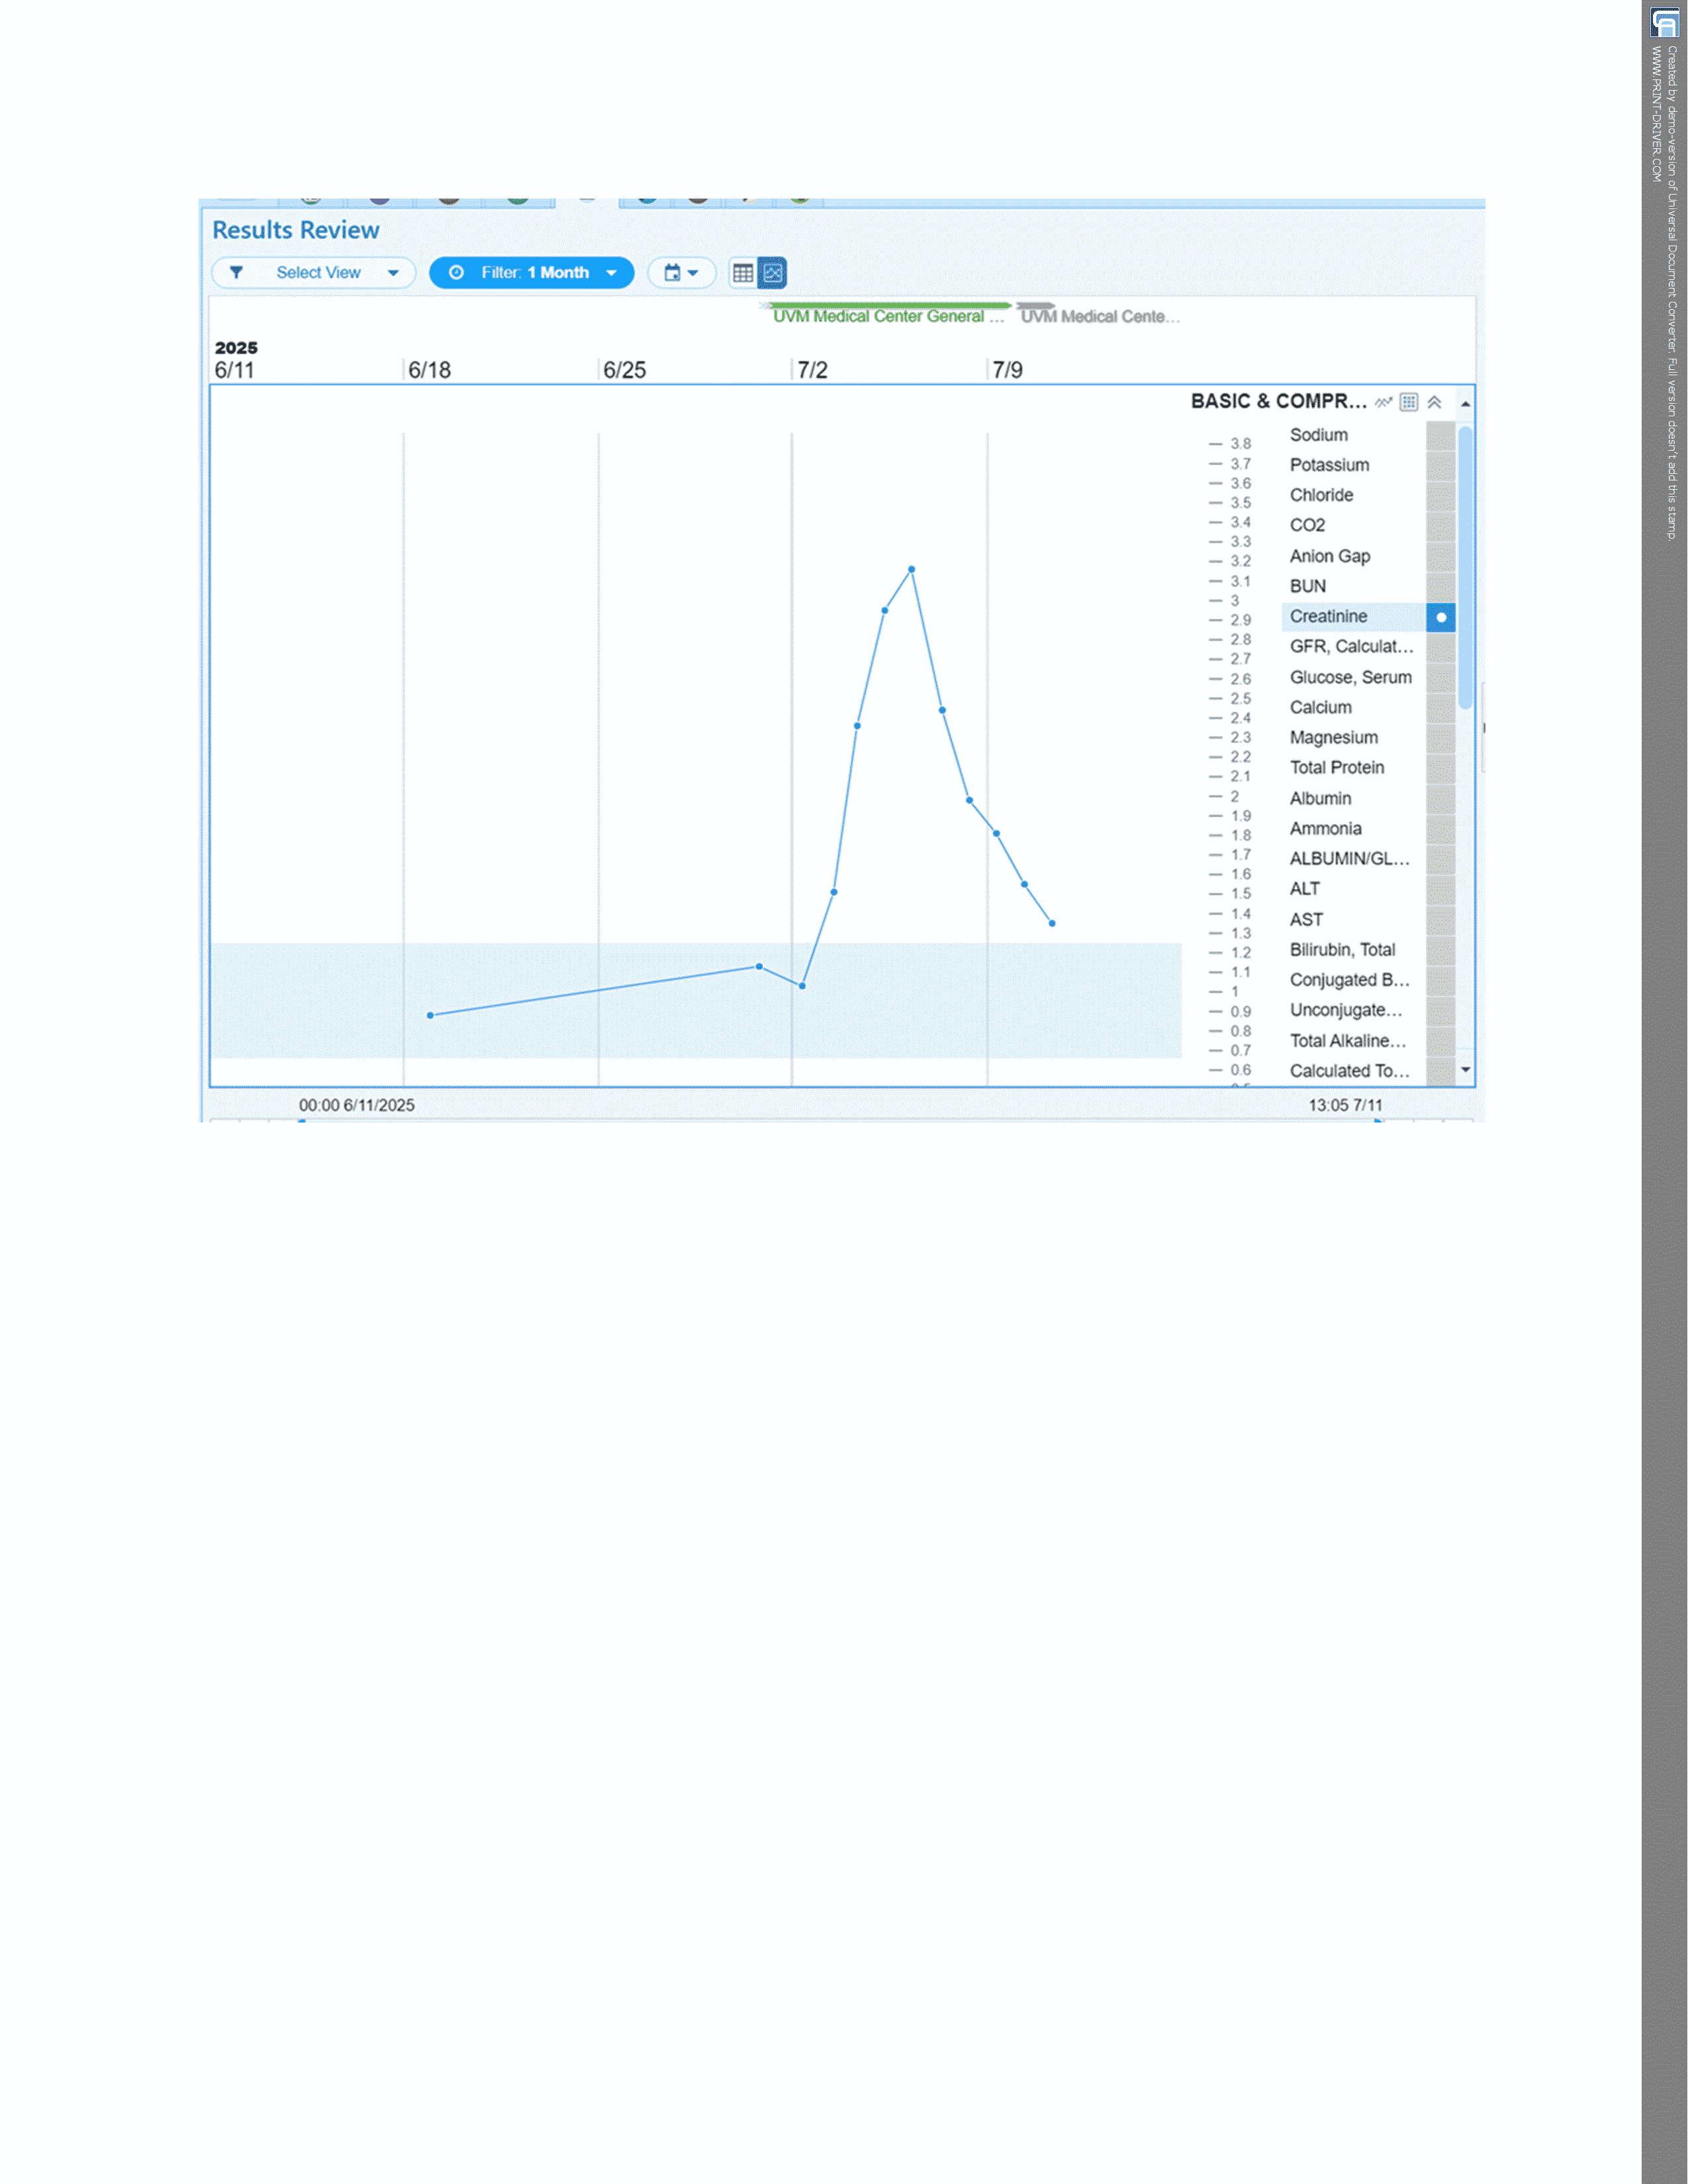Select AST in the lab list
1688x2184 pixels.
(x=1306, y=920)
